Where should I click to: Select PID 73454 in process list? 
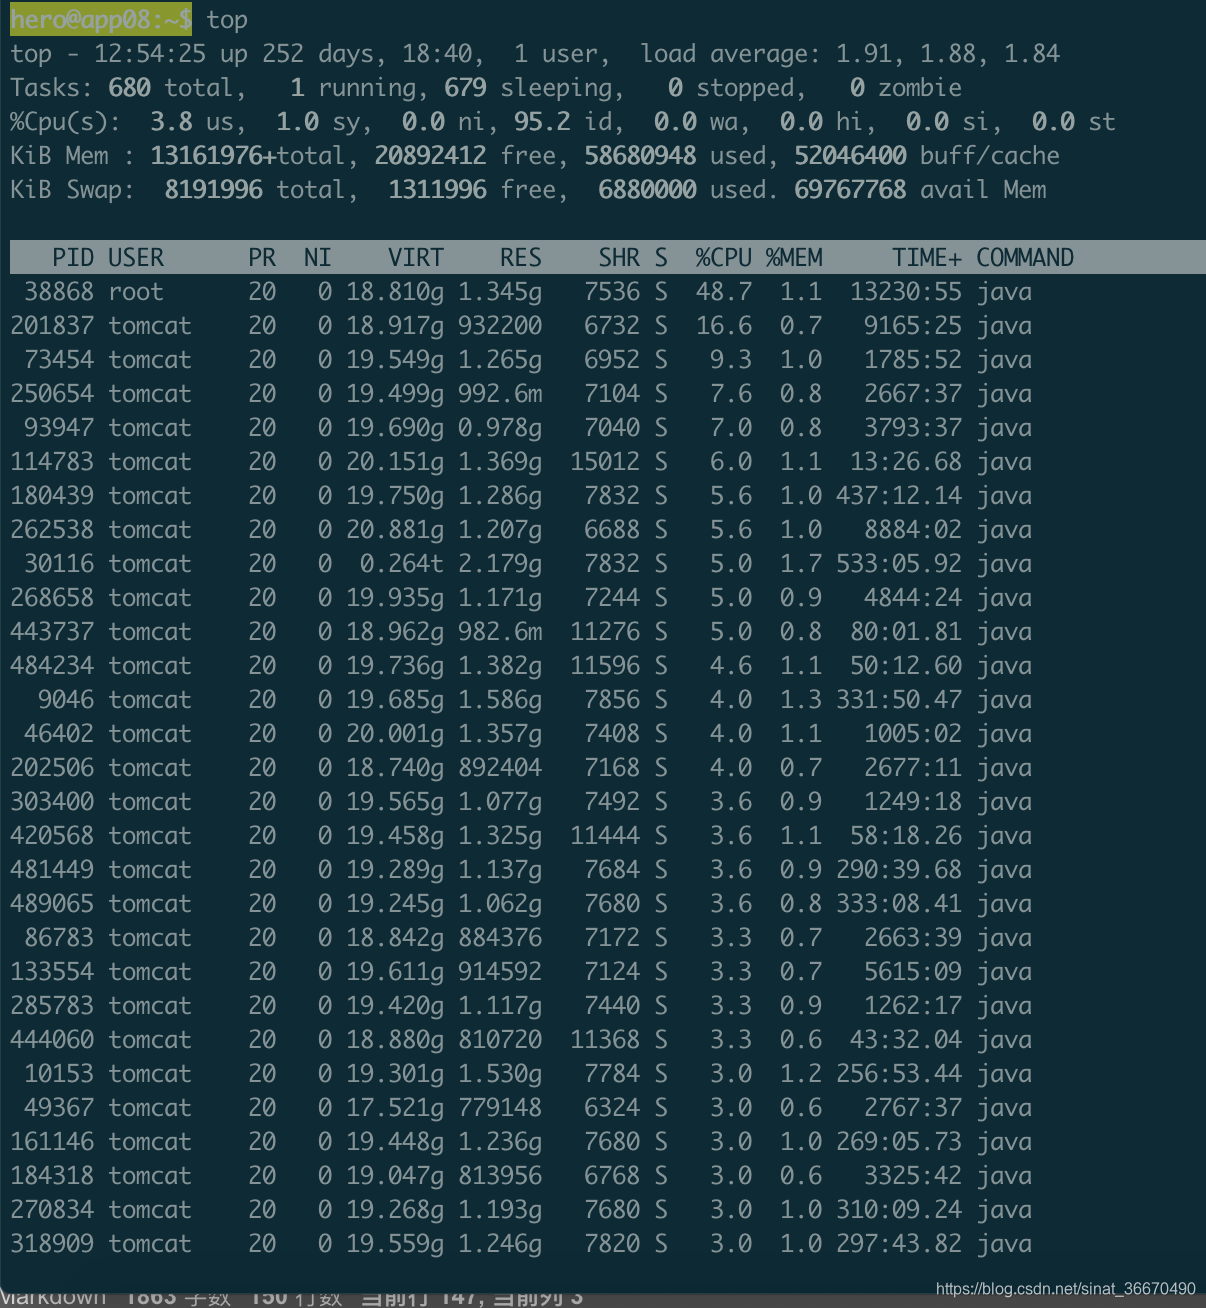coord(59,359)
